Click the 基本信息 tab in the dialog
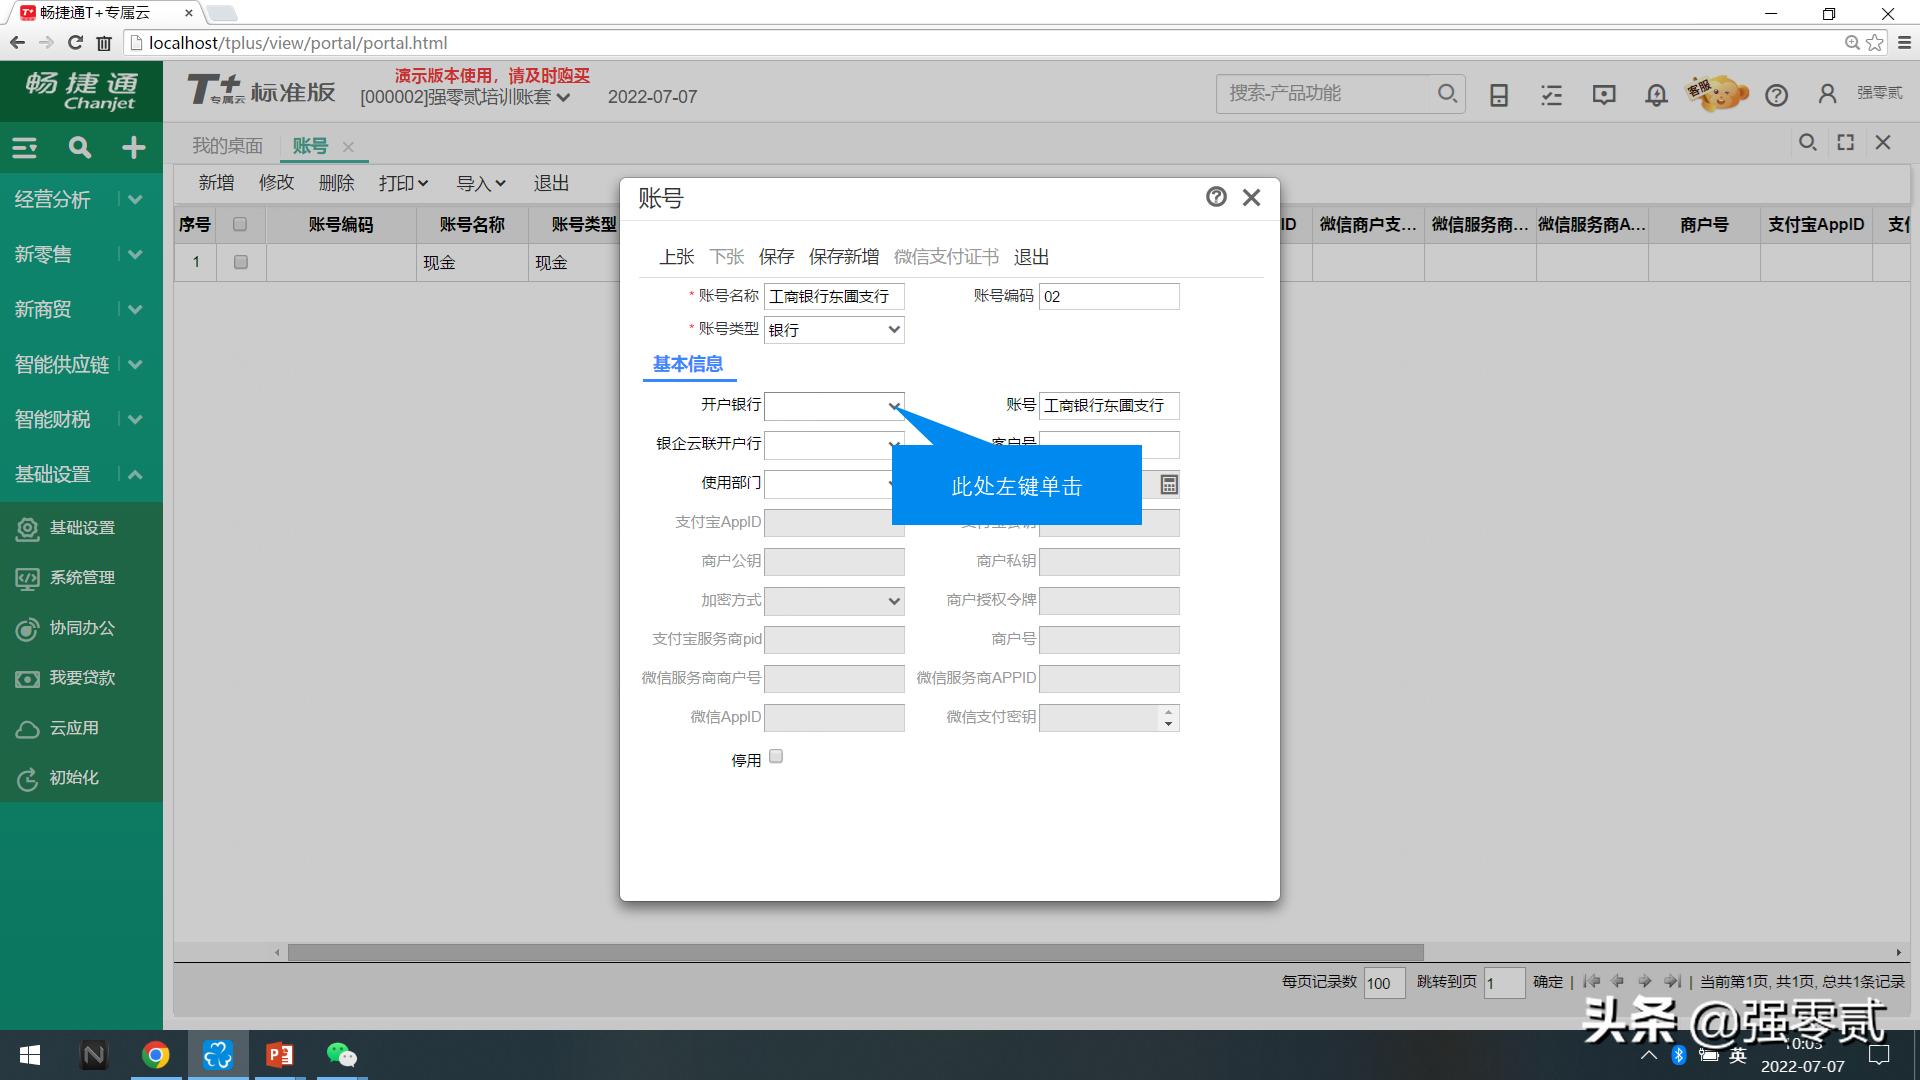 click(x=688, y=364)
